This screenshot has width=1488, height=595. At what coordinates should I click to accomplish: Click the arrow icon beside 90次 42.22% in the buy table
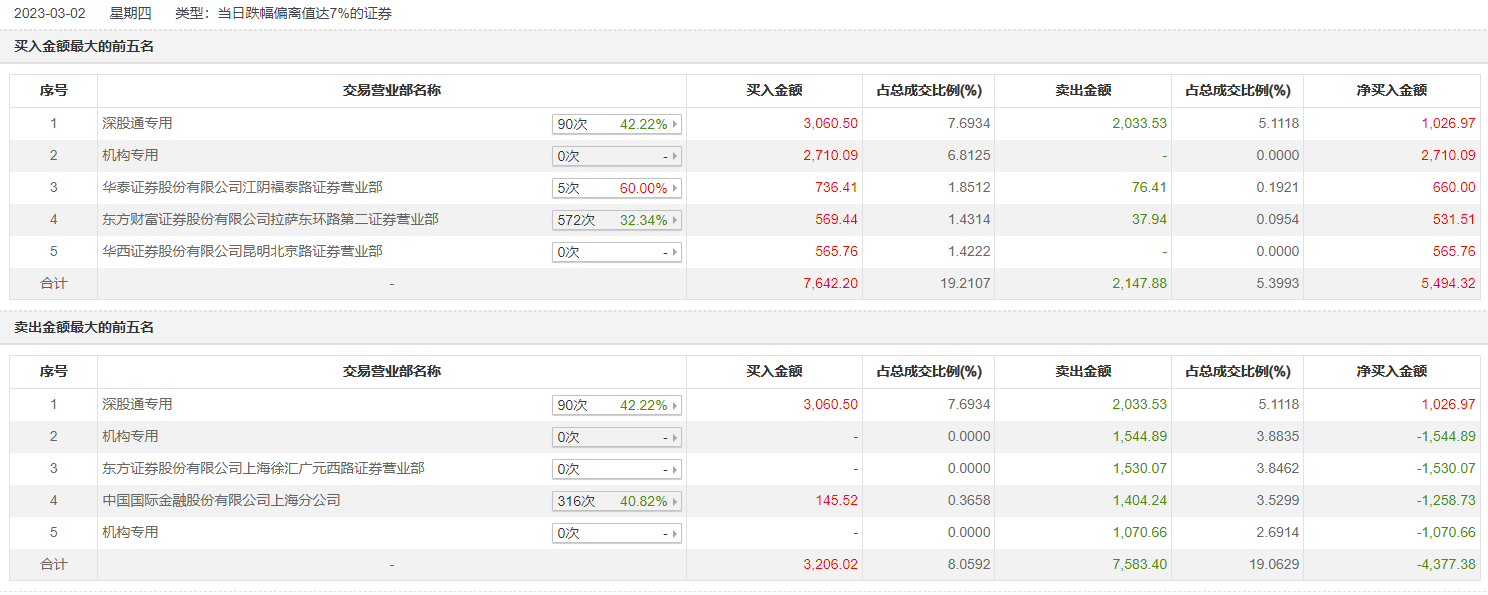click(675, 124)
